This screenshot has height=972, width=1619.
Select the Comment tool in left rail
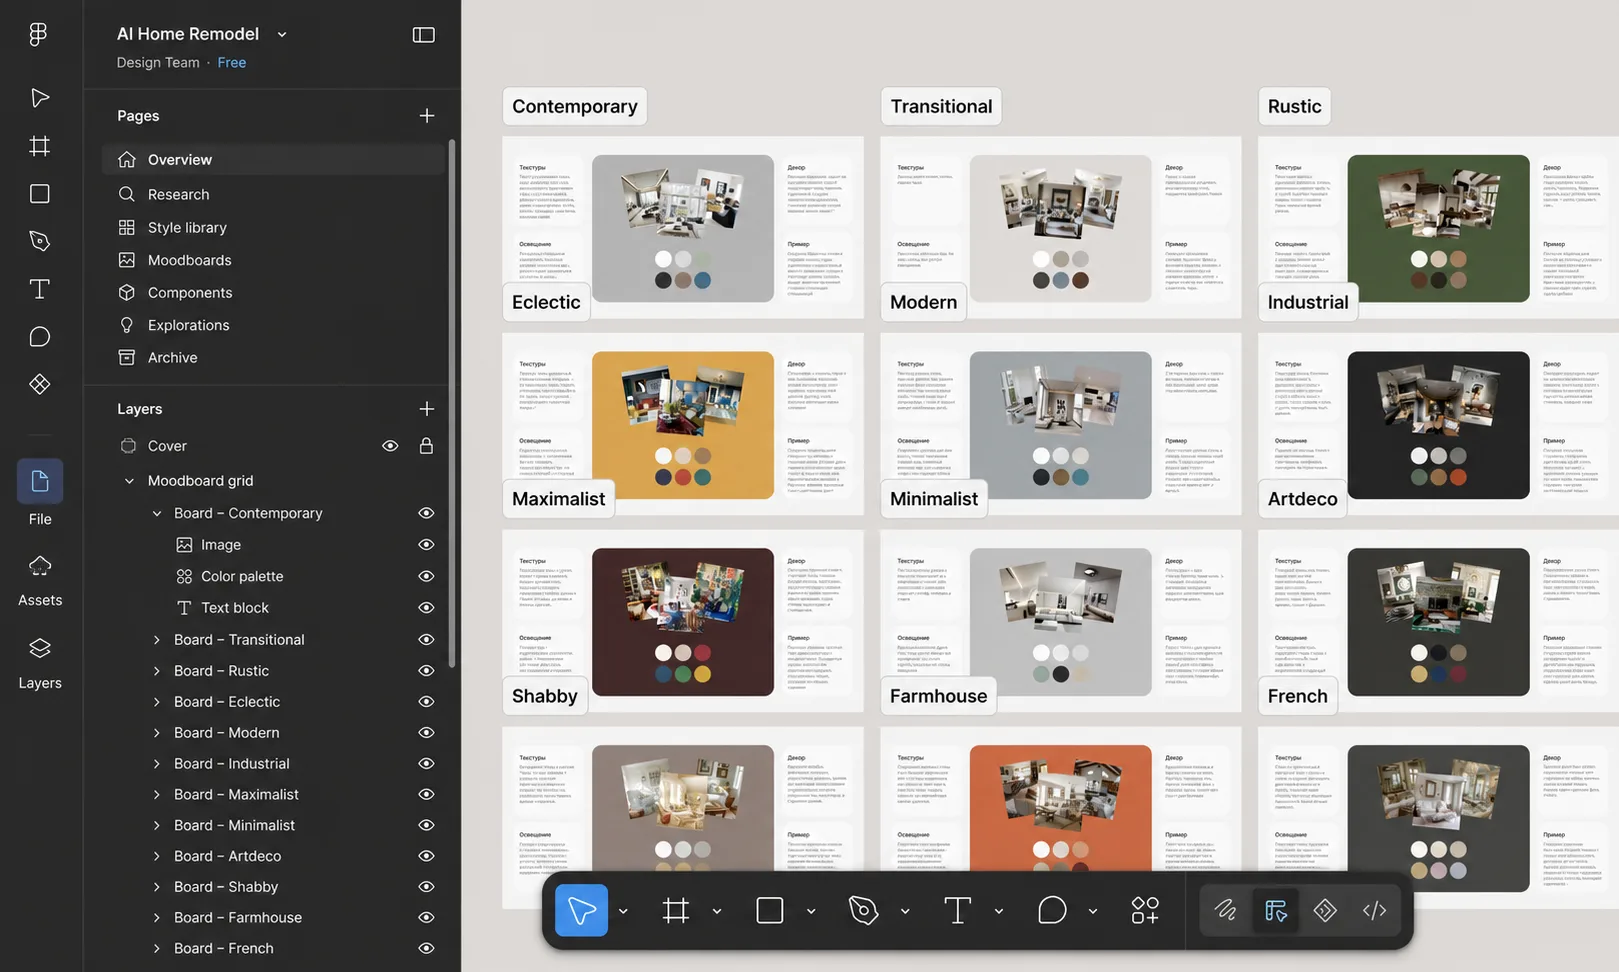click(39, 337)
